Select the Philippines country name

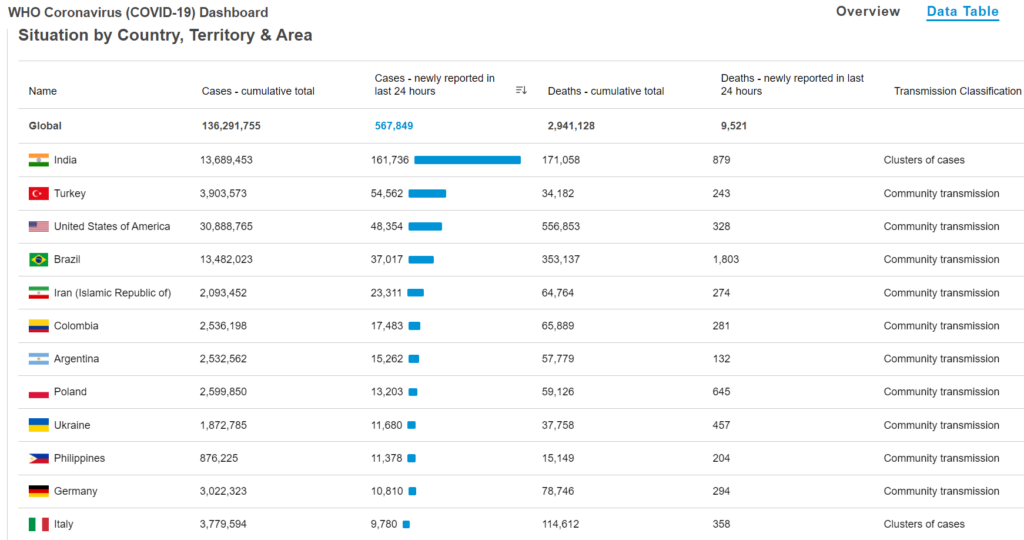[x=79, y=458]
